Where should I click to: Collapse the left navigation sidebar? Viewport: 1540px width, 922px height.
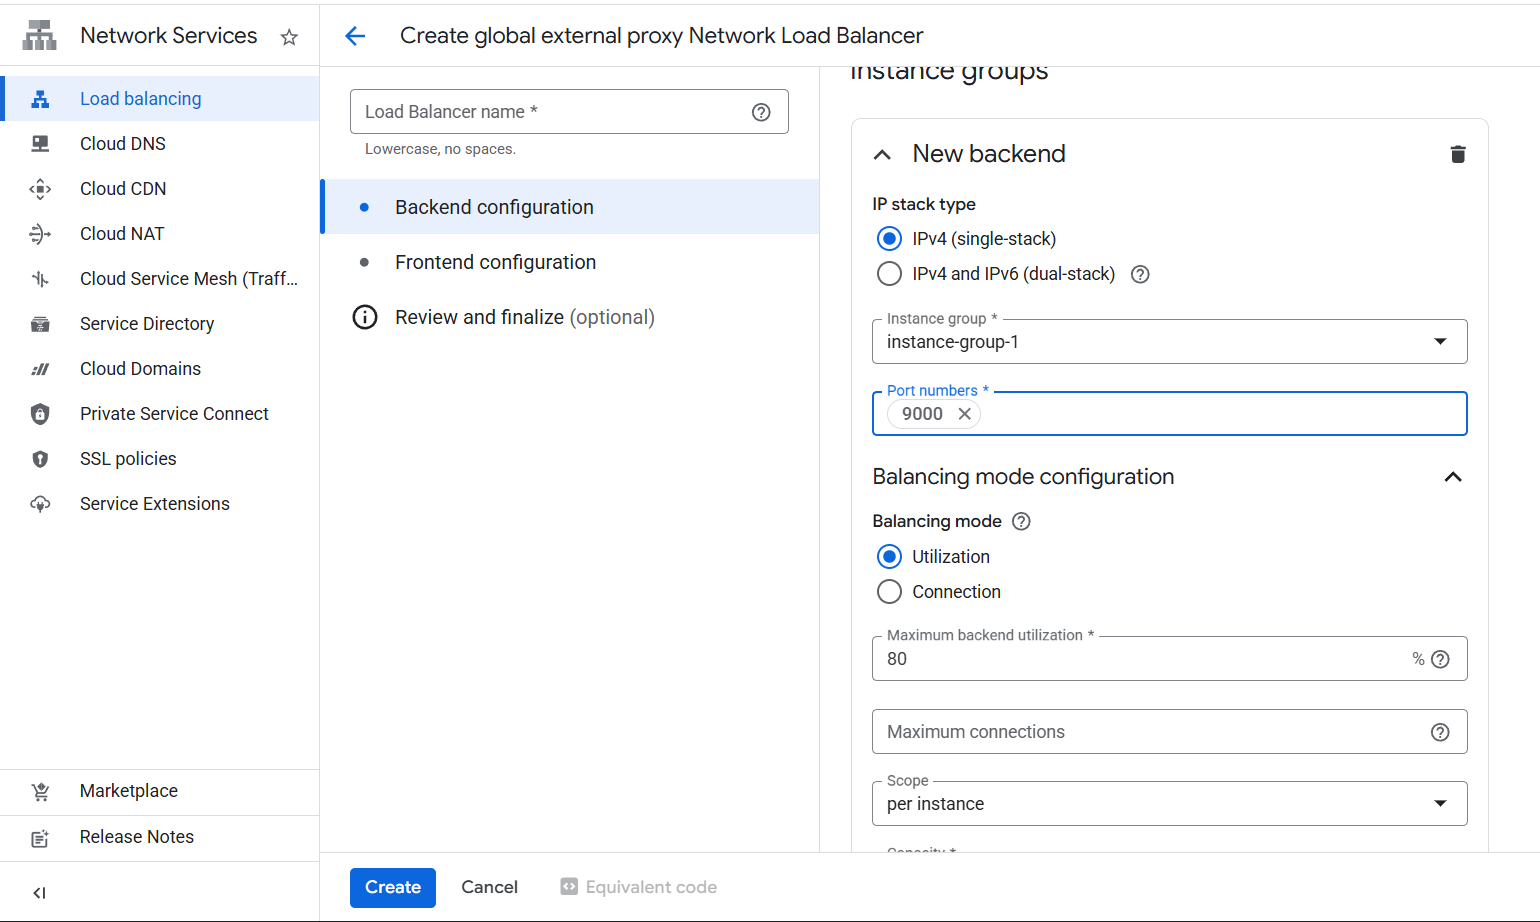40,892
